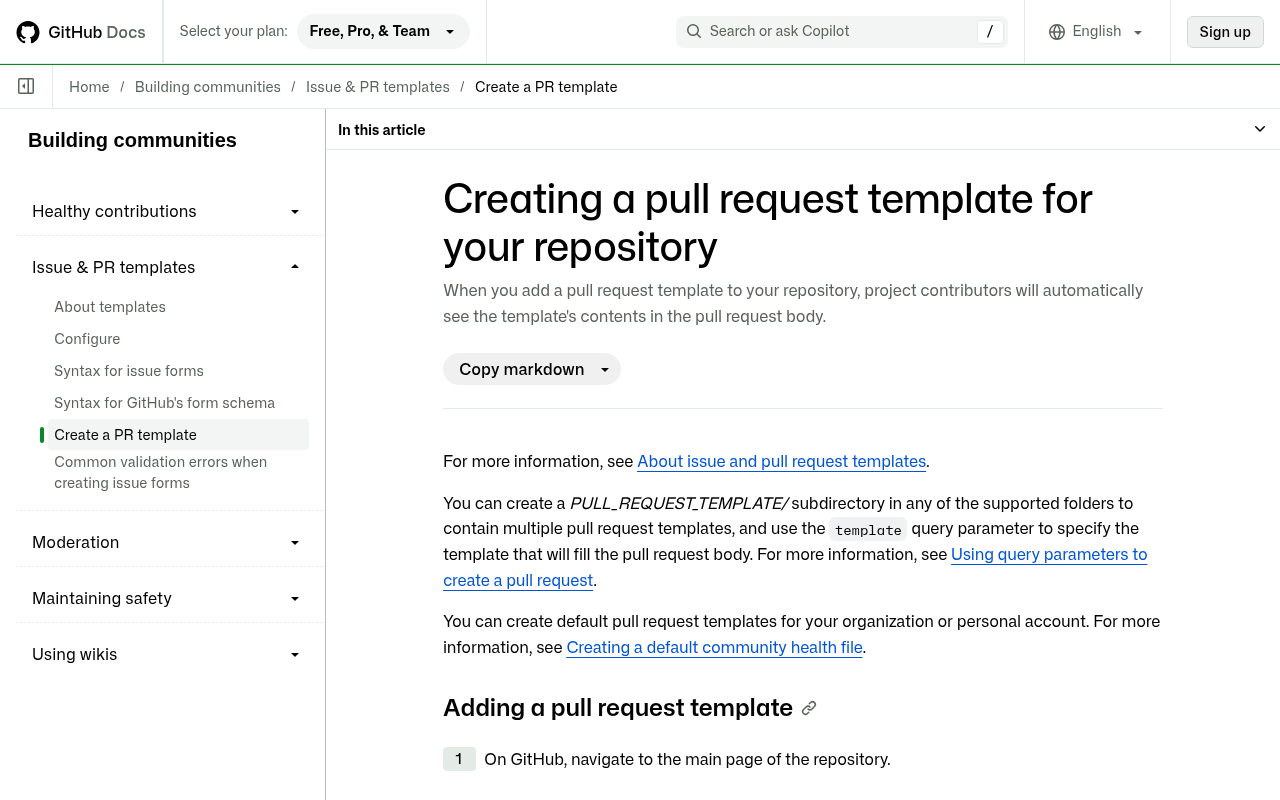The height and width of the screenshot is (800, 1280).
Task: Click the Building communities sidebar heading
Action: 132,140
